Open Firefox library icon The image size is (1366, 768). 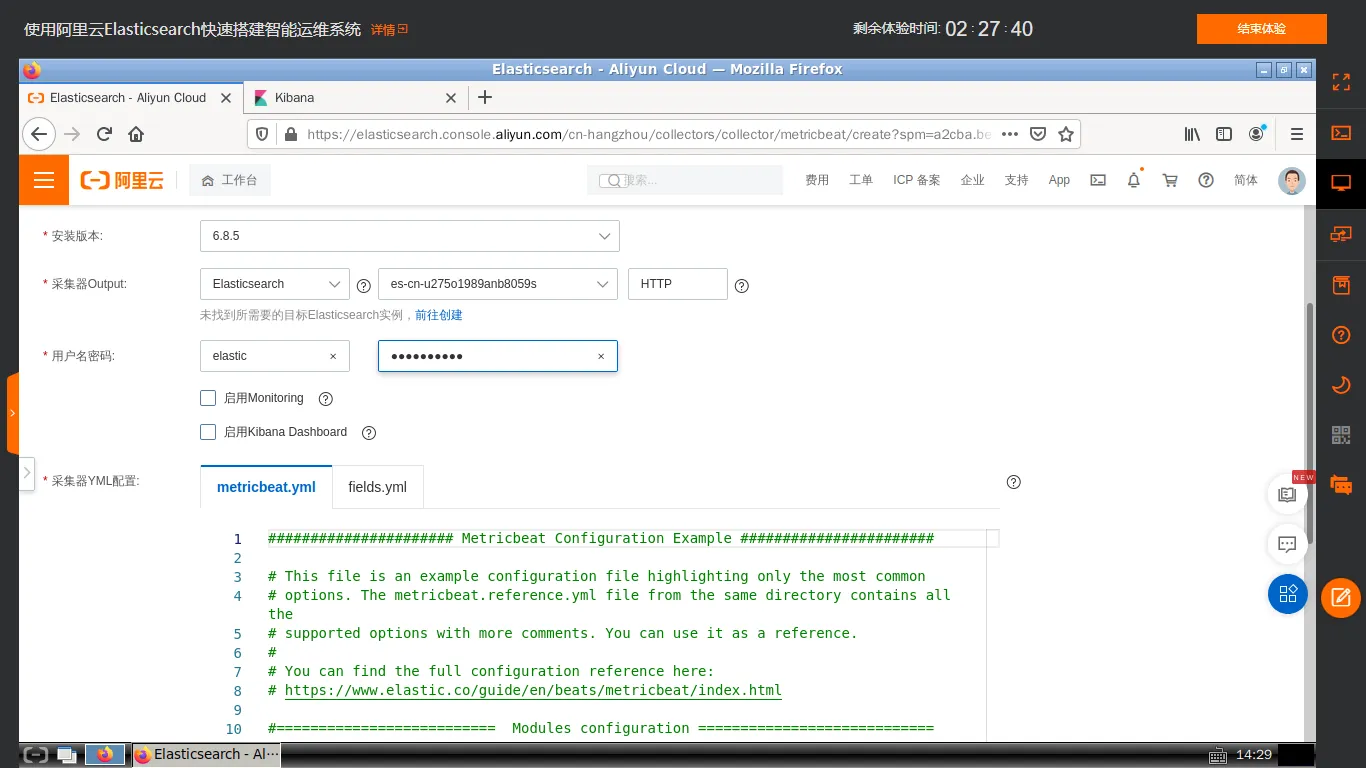coord(1192,134)
